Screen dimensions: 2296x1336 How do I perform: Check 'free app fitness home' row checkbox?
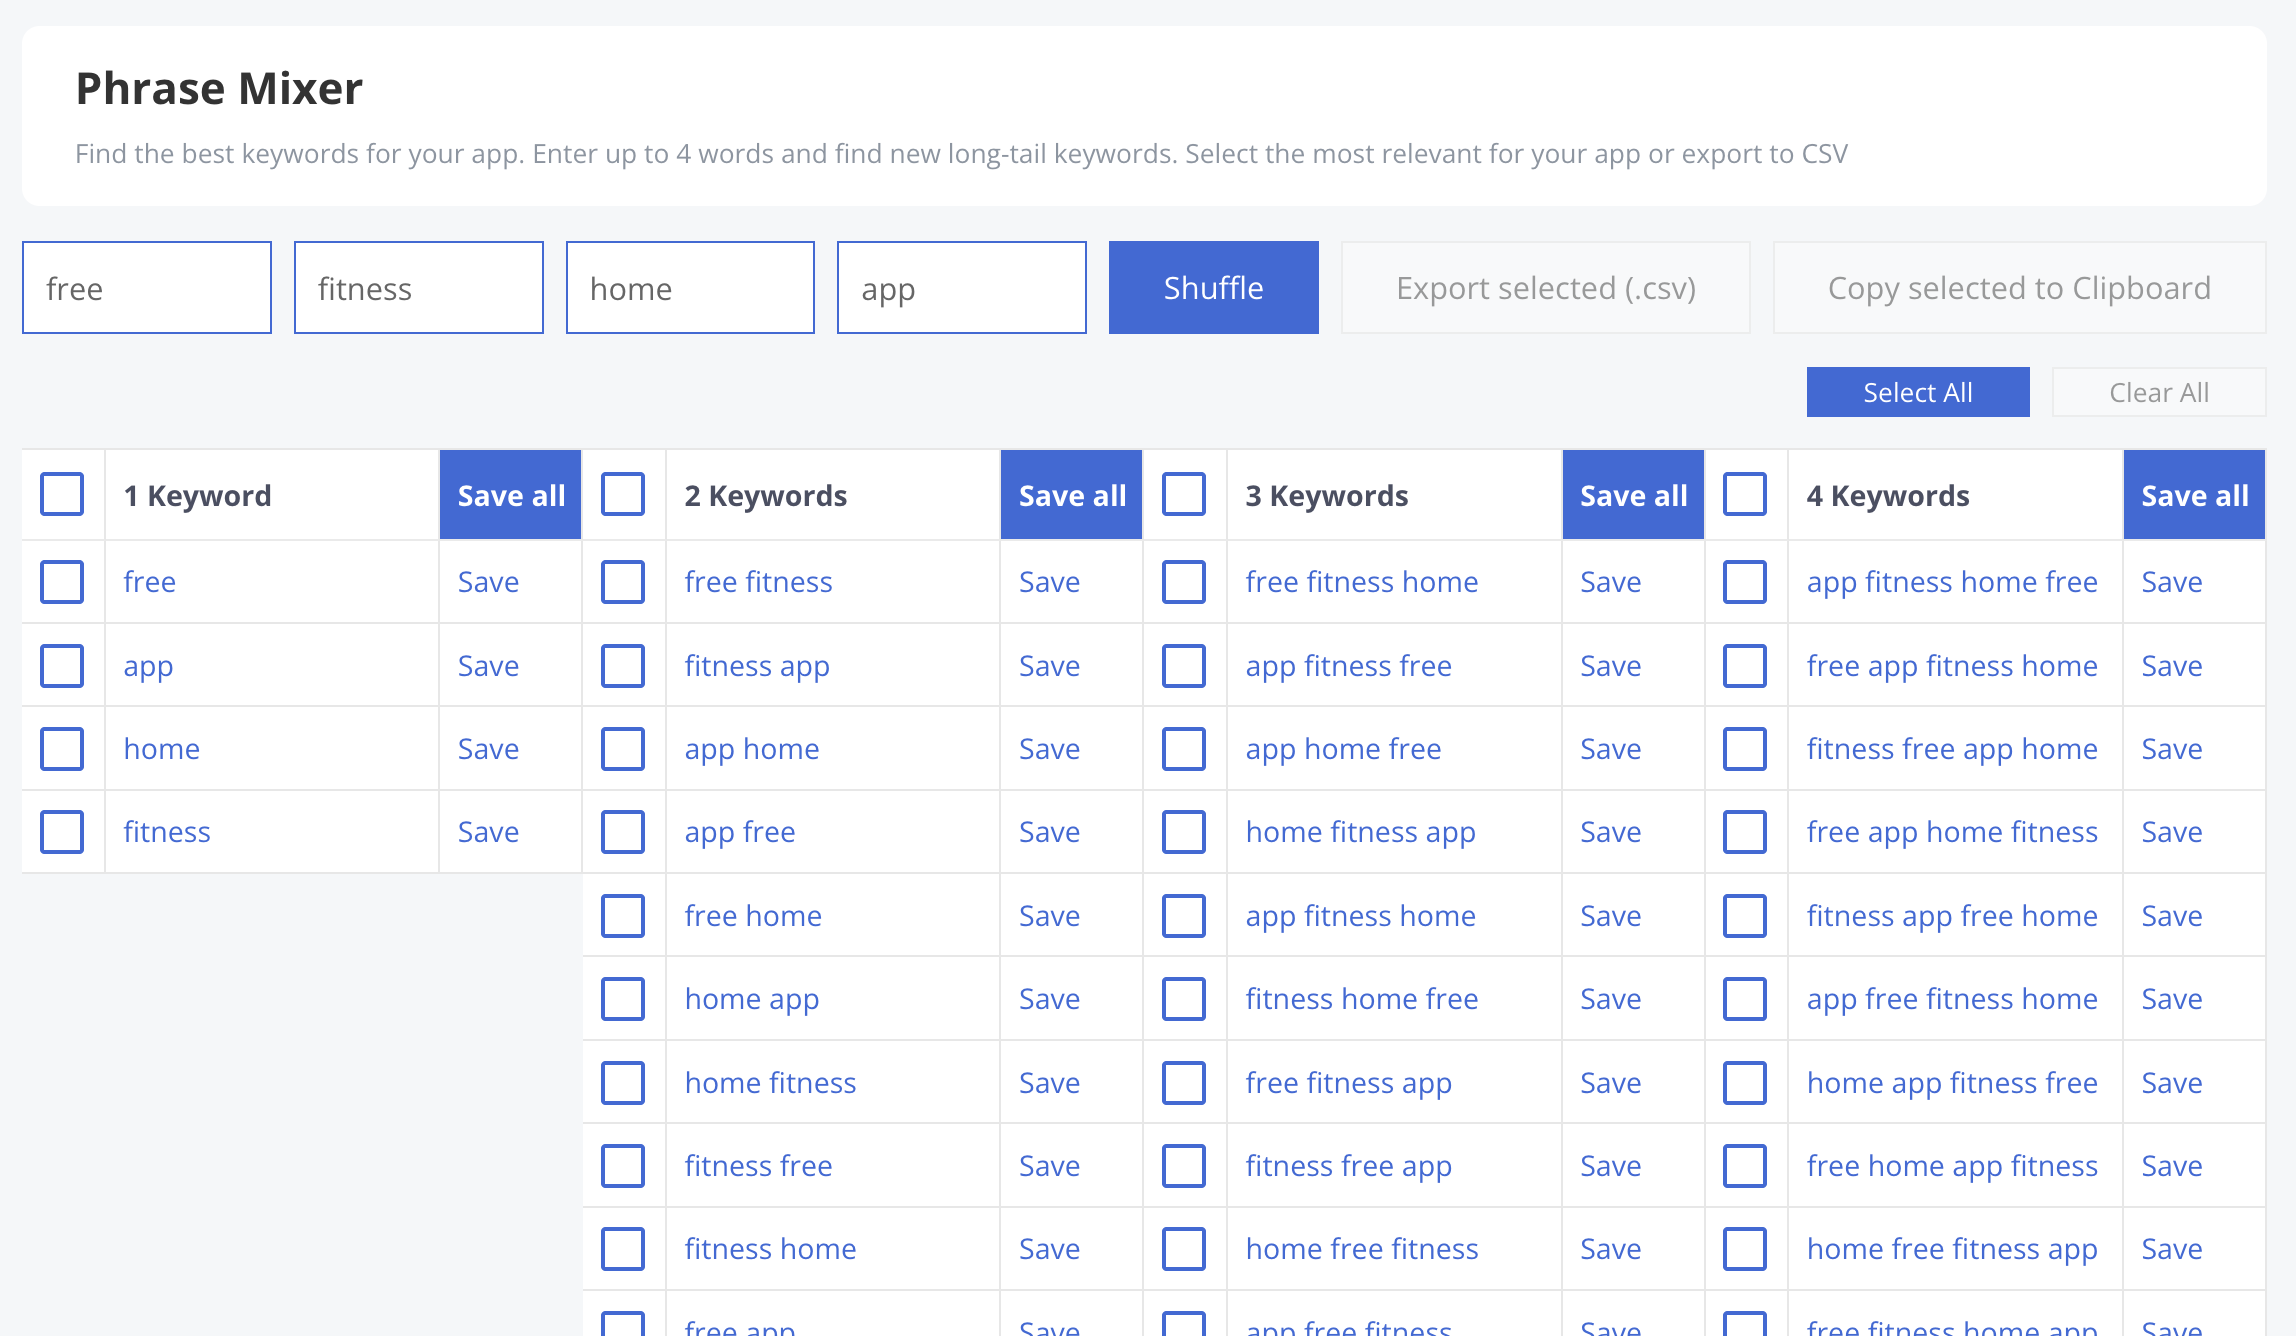point(1745,666)
